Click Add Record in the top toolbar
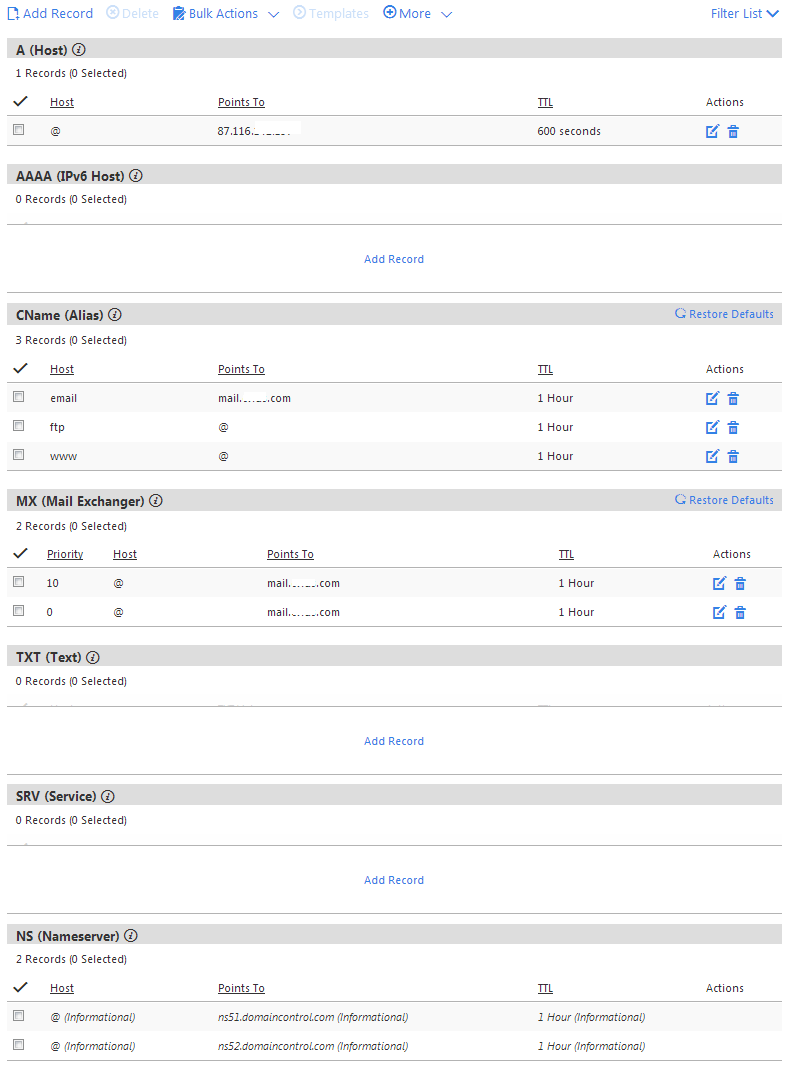Screen dimensions: 797x1080 click(x=50, y=14)
